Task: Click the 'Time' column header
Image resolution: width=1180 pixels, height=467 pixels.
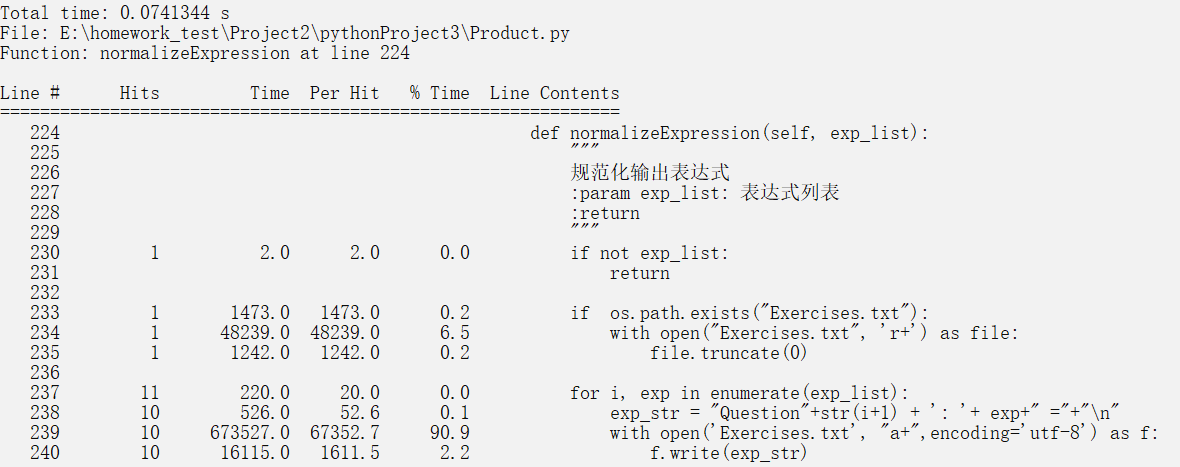Action: pos(269,93)
